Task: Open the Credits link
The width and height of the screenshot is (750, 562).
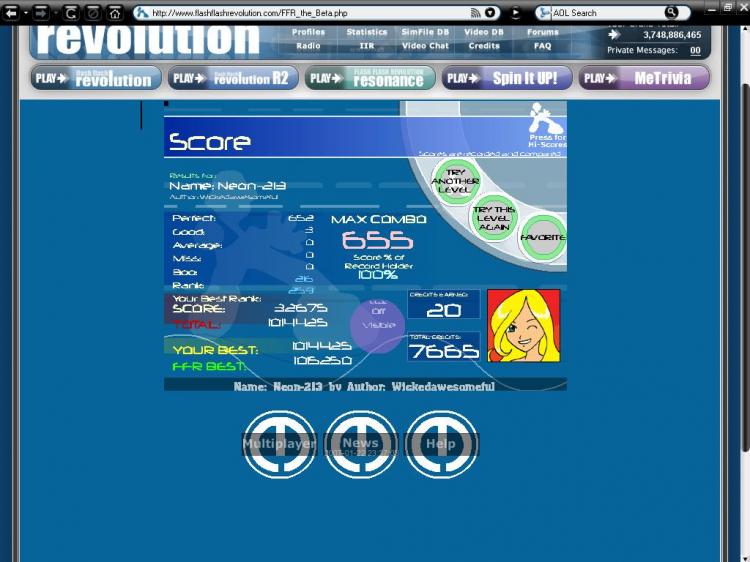Action: [484, 46]
